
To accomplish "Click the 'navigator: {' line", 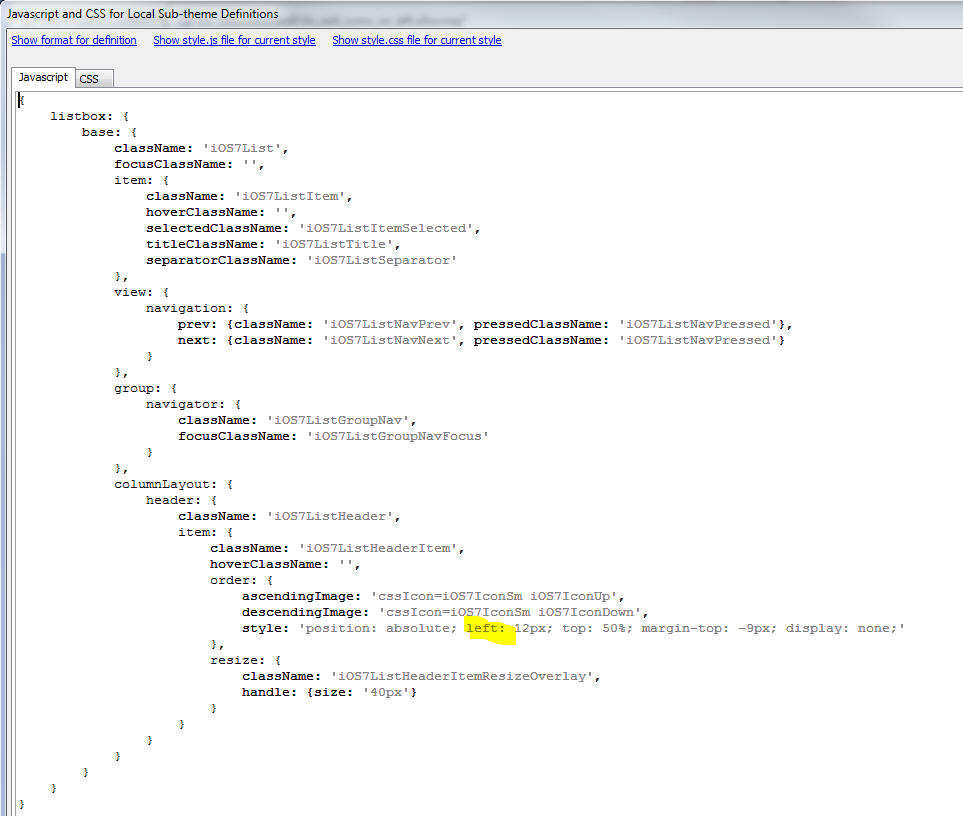I will coord(193,404).
